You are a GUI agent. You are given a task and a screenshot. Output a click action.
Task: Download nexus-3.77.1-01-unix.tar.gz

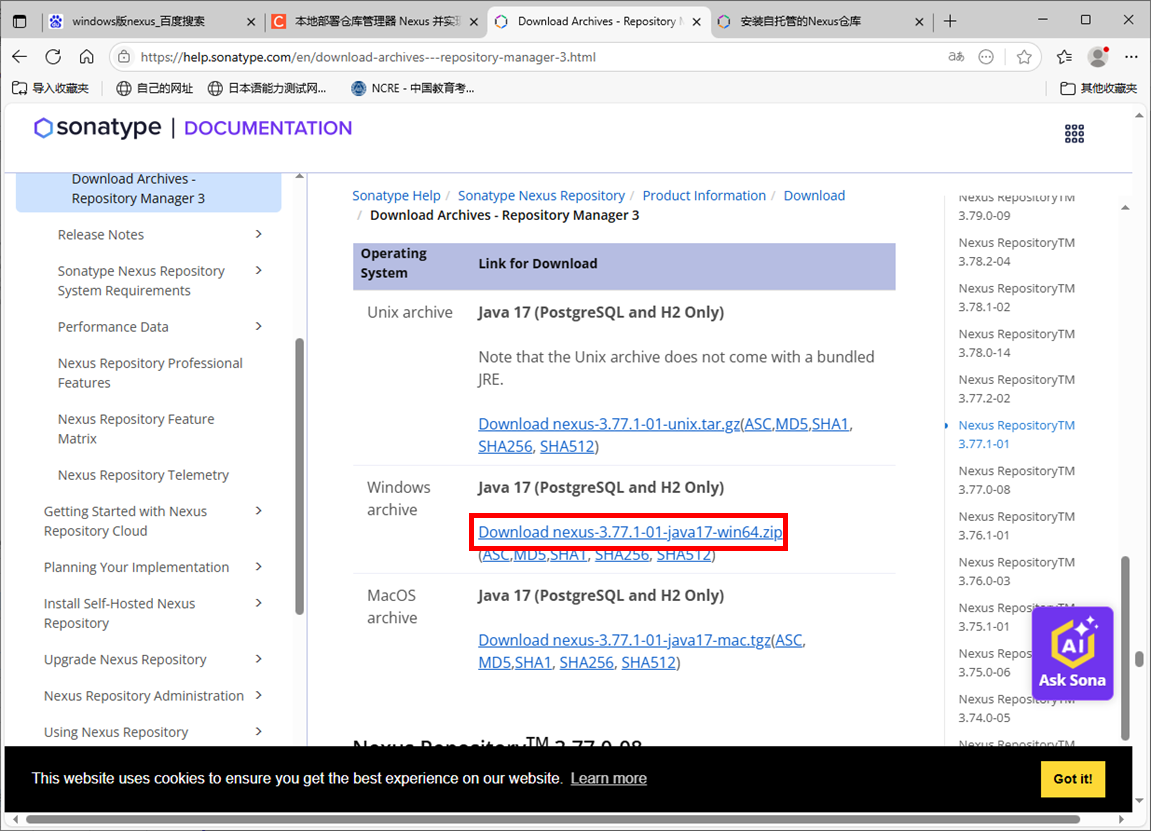pos(609,424)
